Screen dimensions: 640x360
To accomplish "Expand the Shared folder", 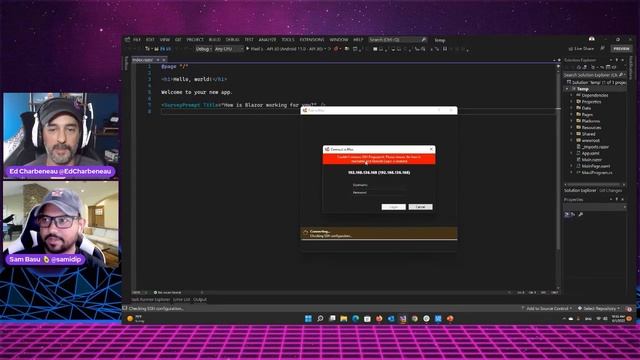I will pos(571,134).
